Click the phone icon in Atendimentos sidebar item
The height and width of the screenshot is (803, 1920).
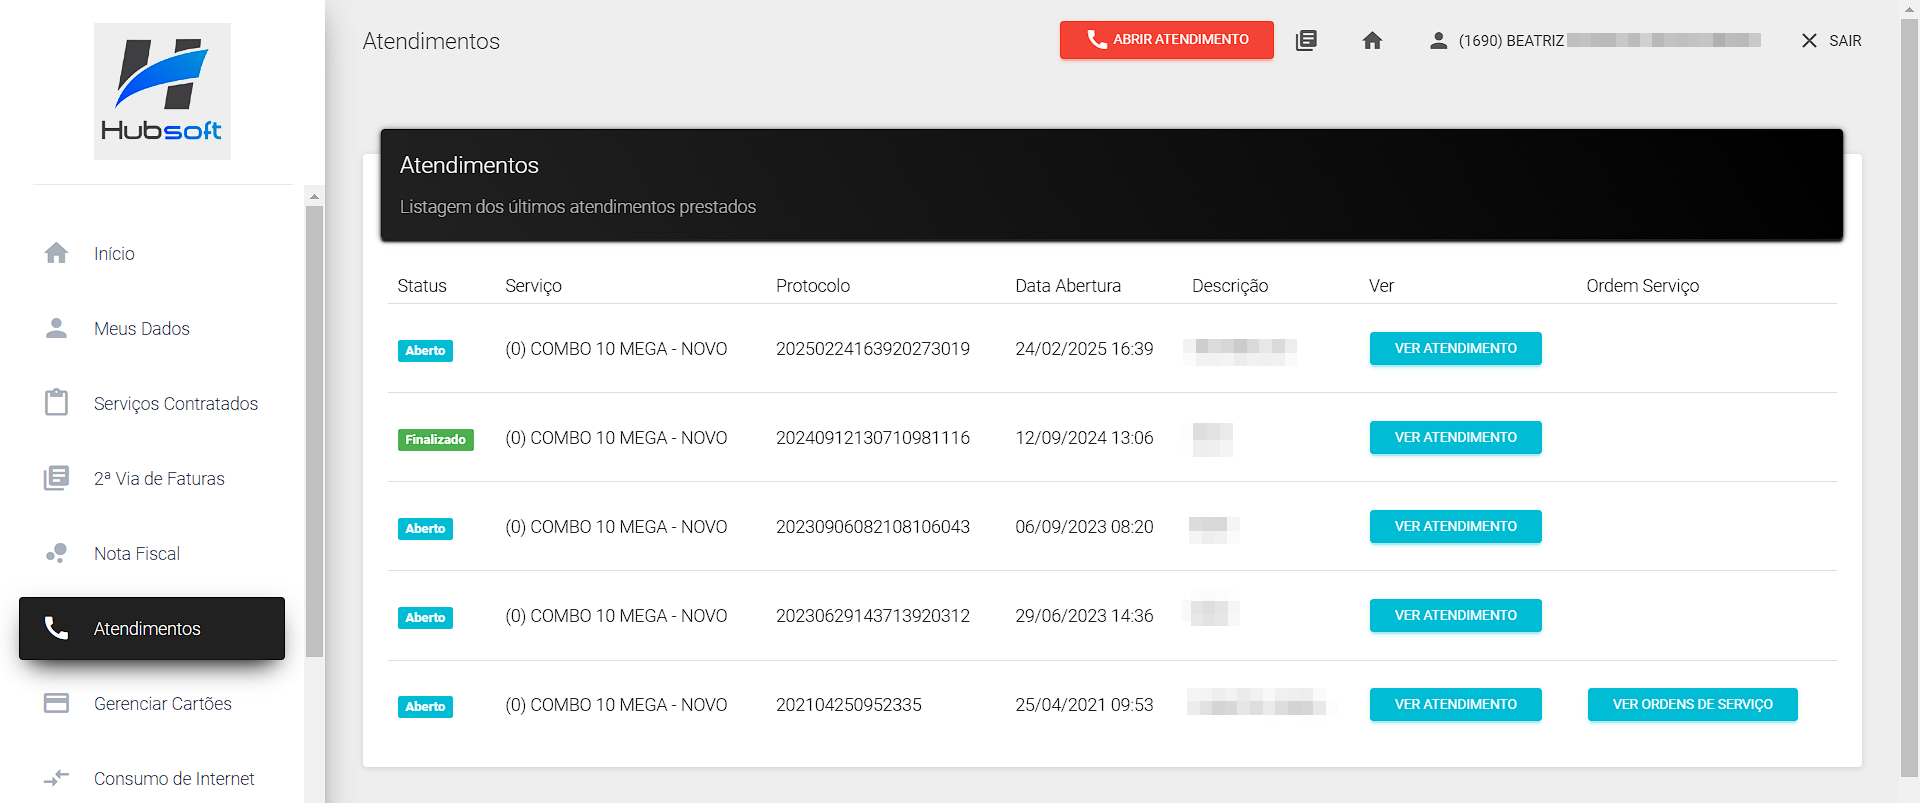[57, 628]
